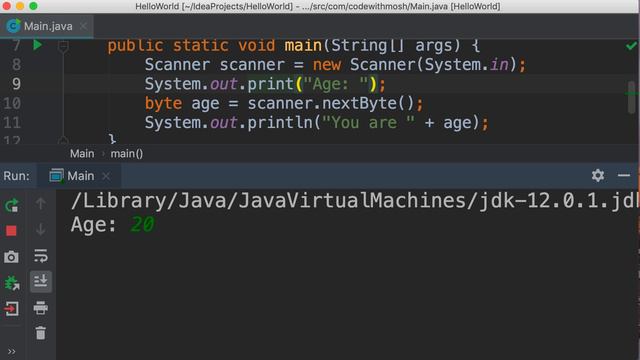Viewport: 640px width, 360px height.
Task: Click the yellow macOS minimize button
Action: tap(20, 6)
